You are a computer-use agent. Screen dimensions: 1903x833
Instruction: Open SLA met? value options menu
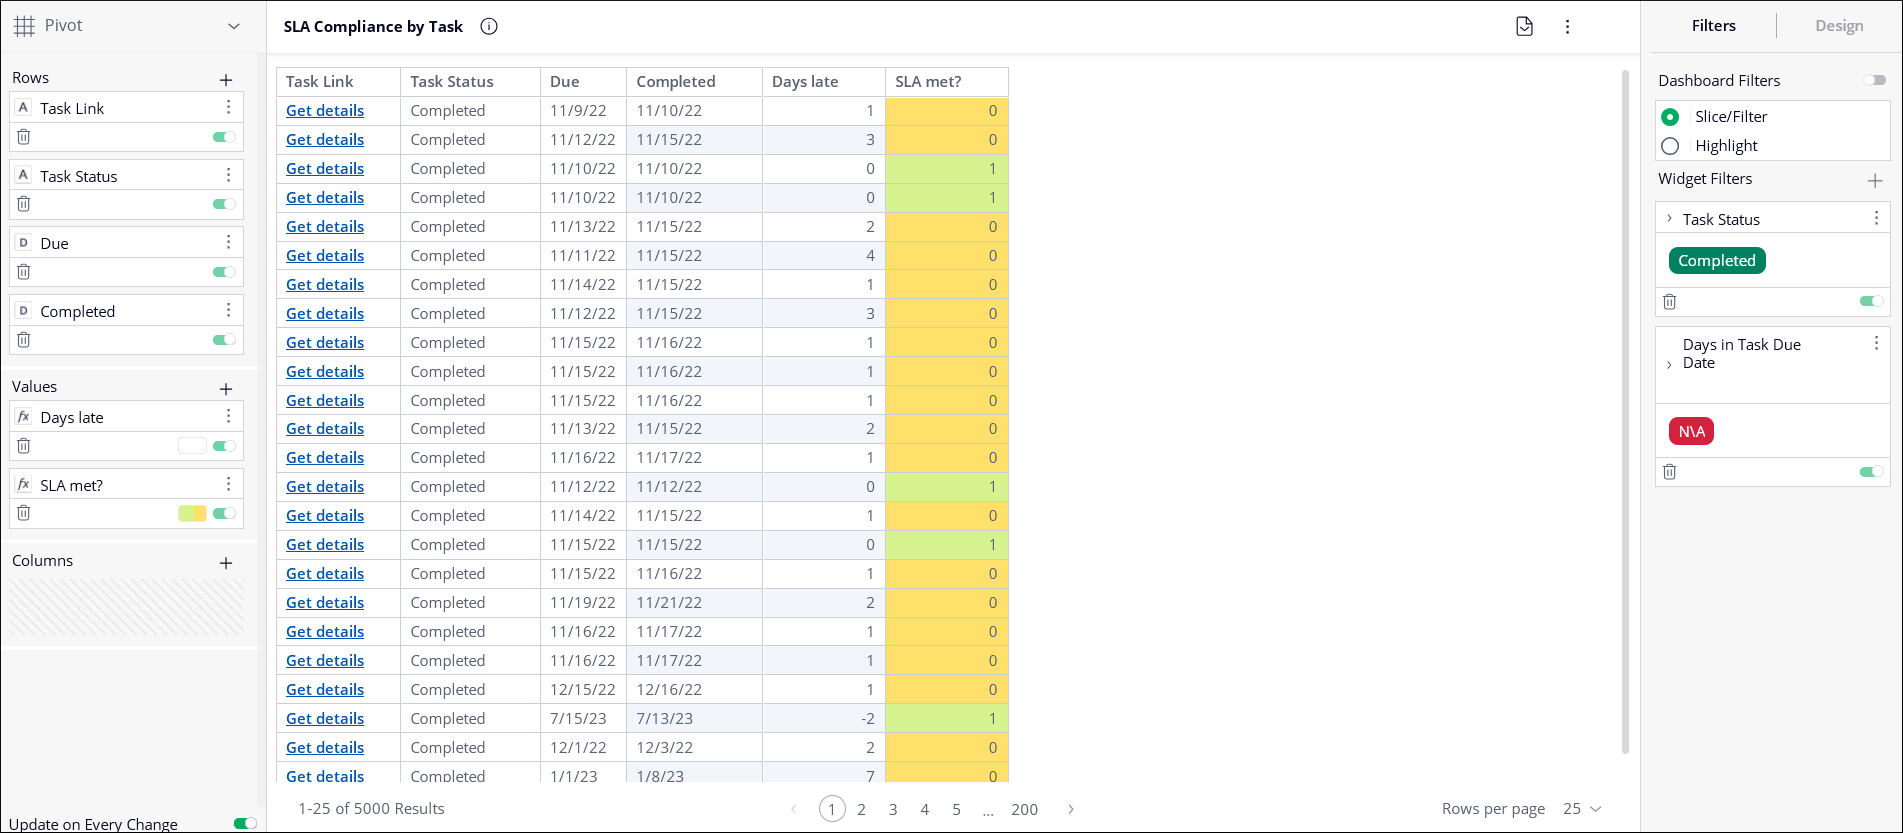[x=229, y=484]
